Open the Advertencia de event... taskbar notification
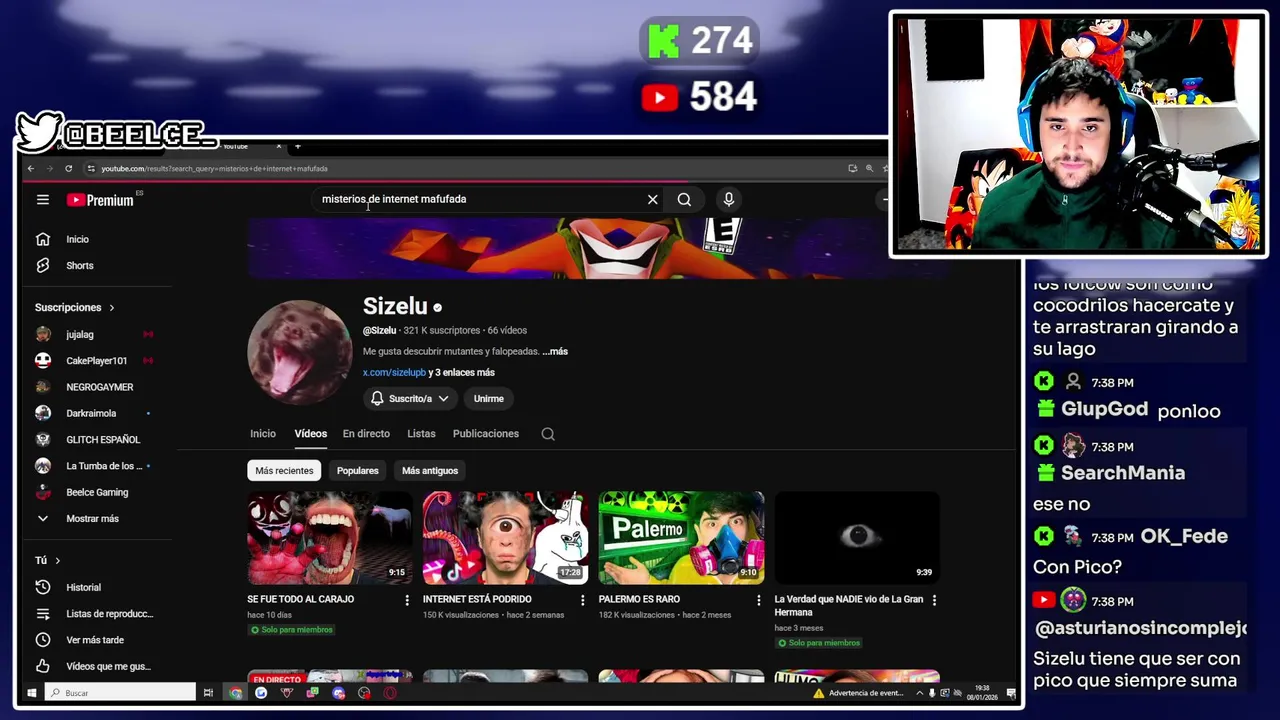1280x720 pixels. 859,693
